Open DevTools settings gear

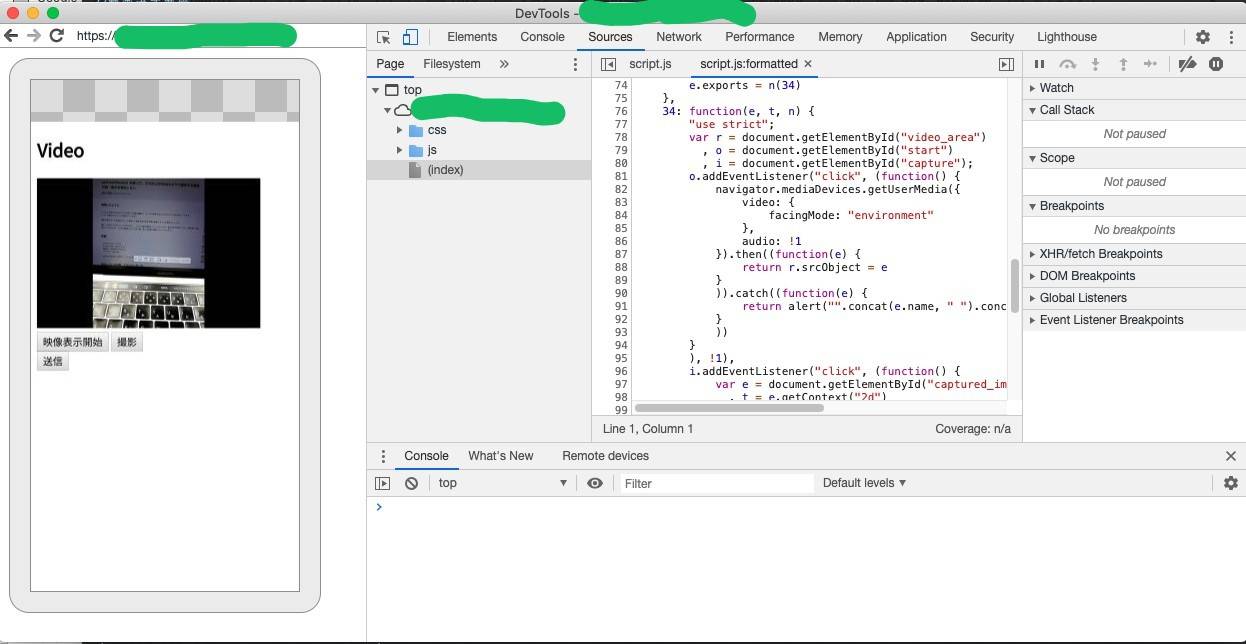(x=1203, y=37)
